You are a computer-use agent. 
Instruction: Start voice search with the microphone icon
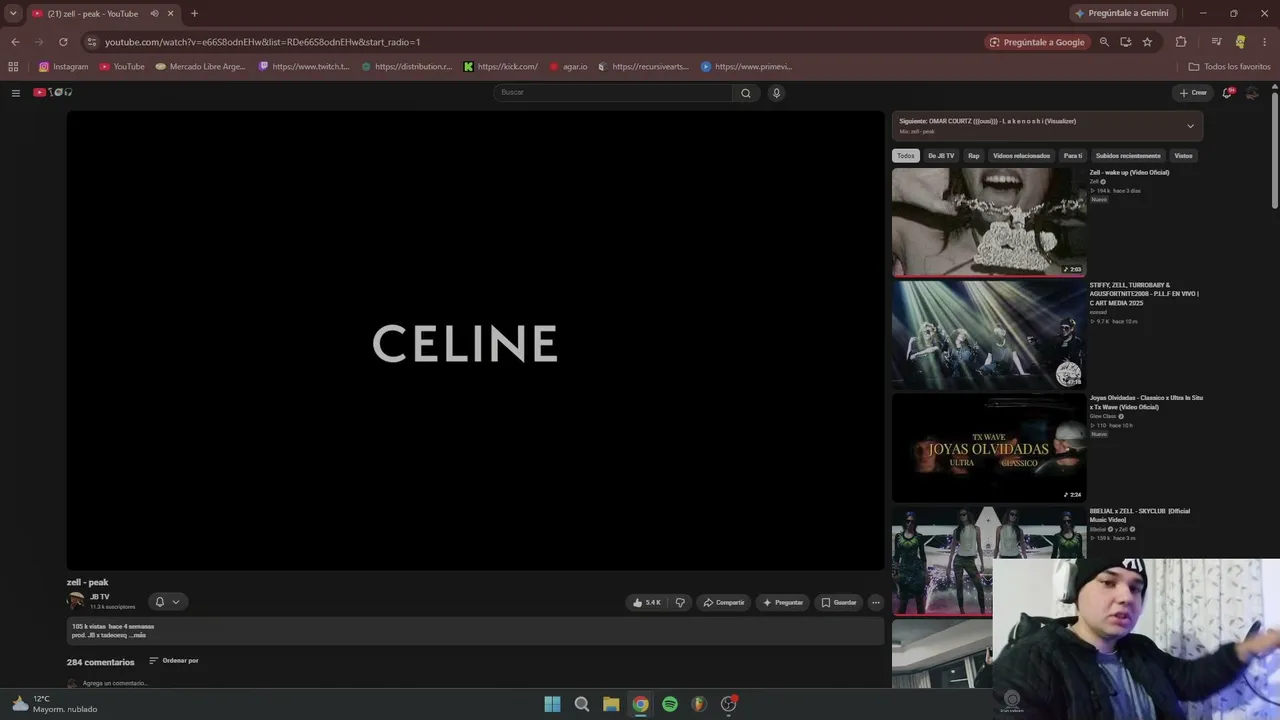pos(776,93)
